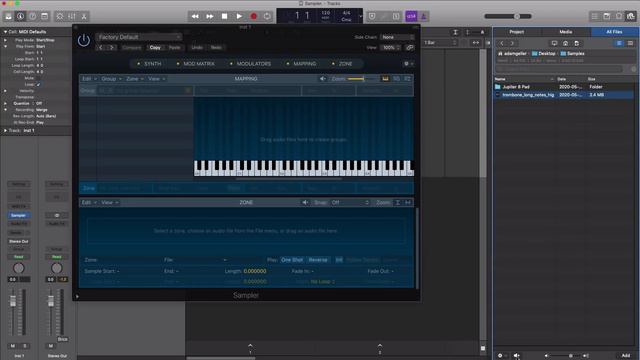
Task: Open the Mapping pane Edit menu
Action: point(89,79)
